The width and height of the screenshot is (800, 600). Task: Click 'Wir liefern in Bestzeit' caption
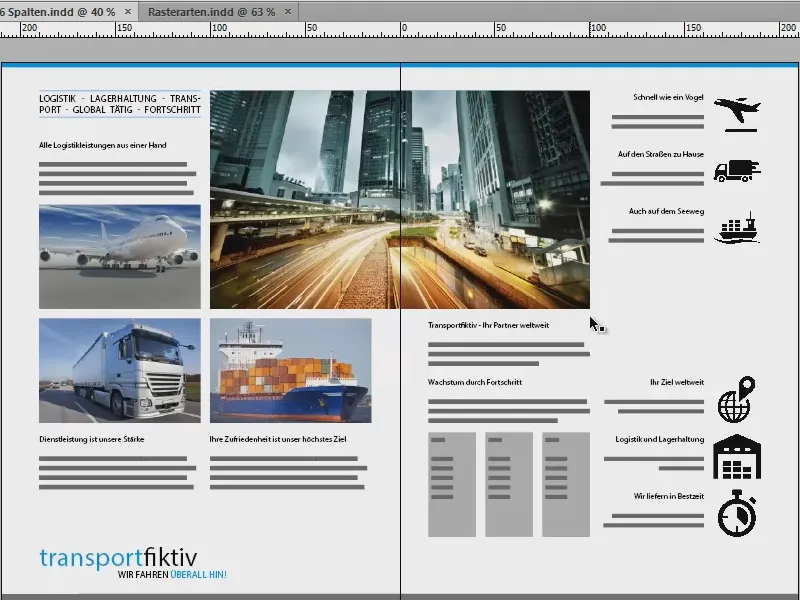click(x=669, y=496)
